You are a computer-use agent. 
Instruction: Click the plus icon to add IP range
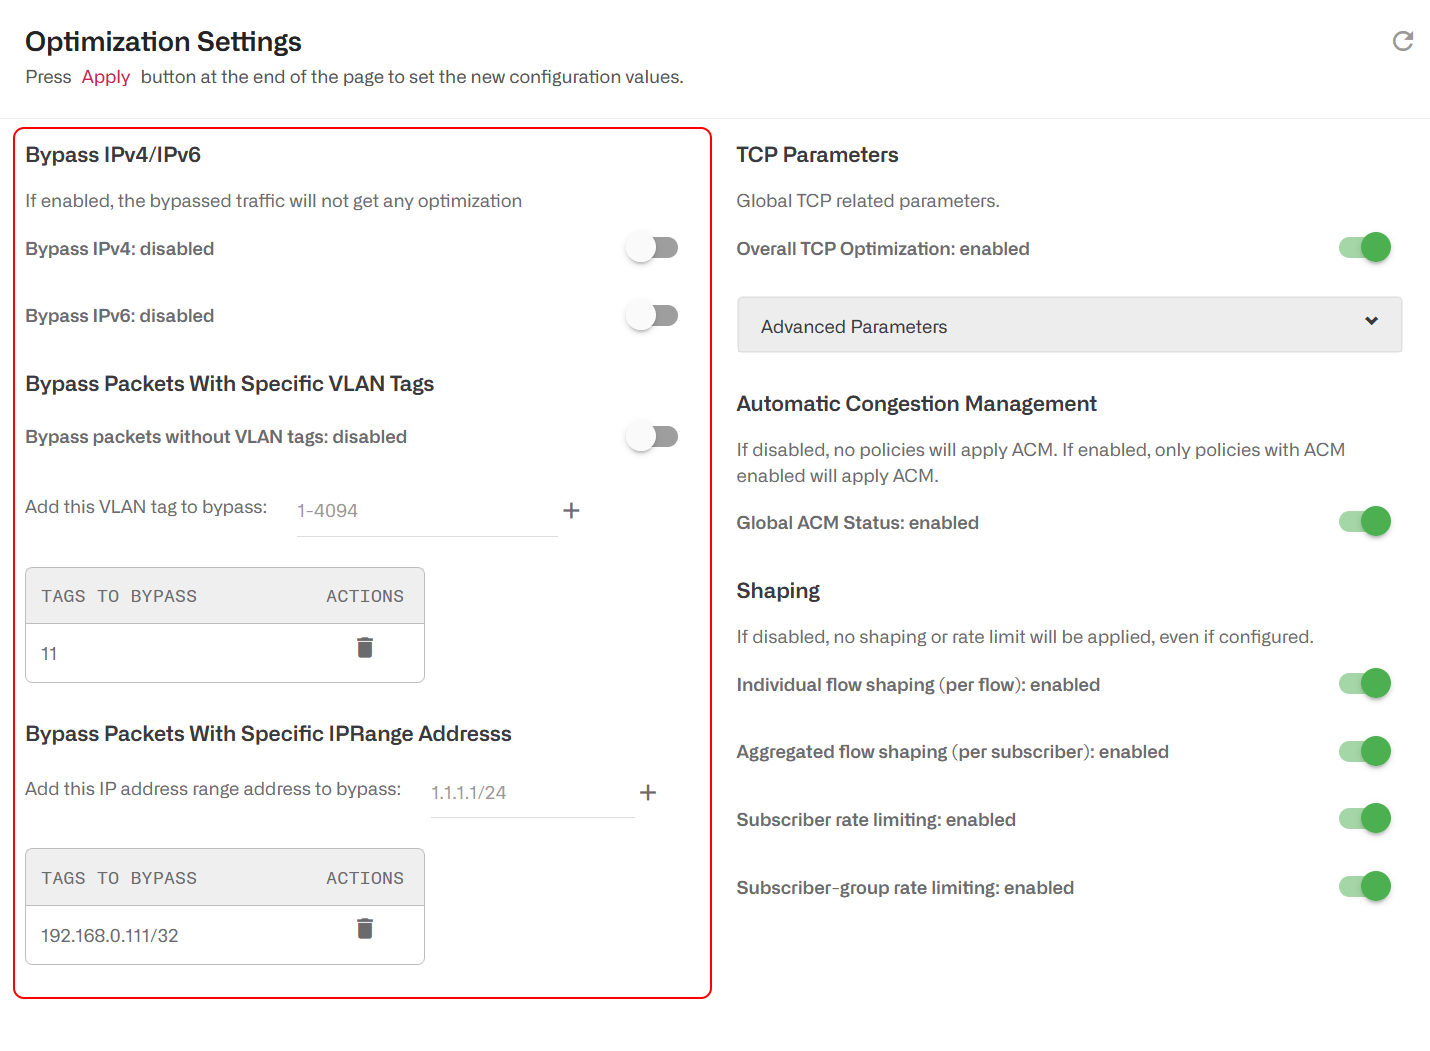tap(648, 792)
